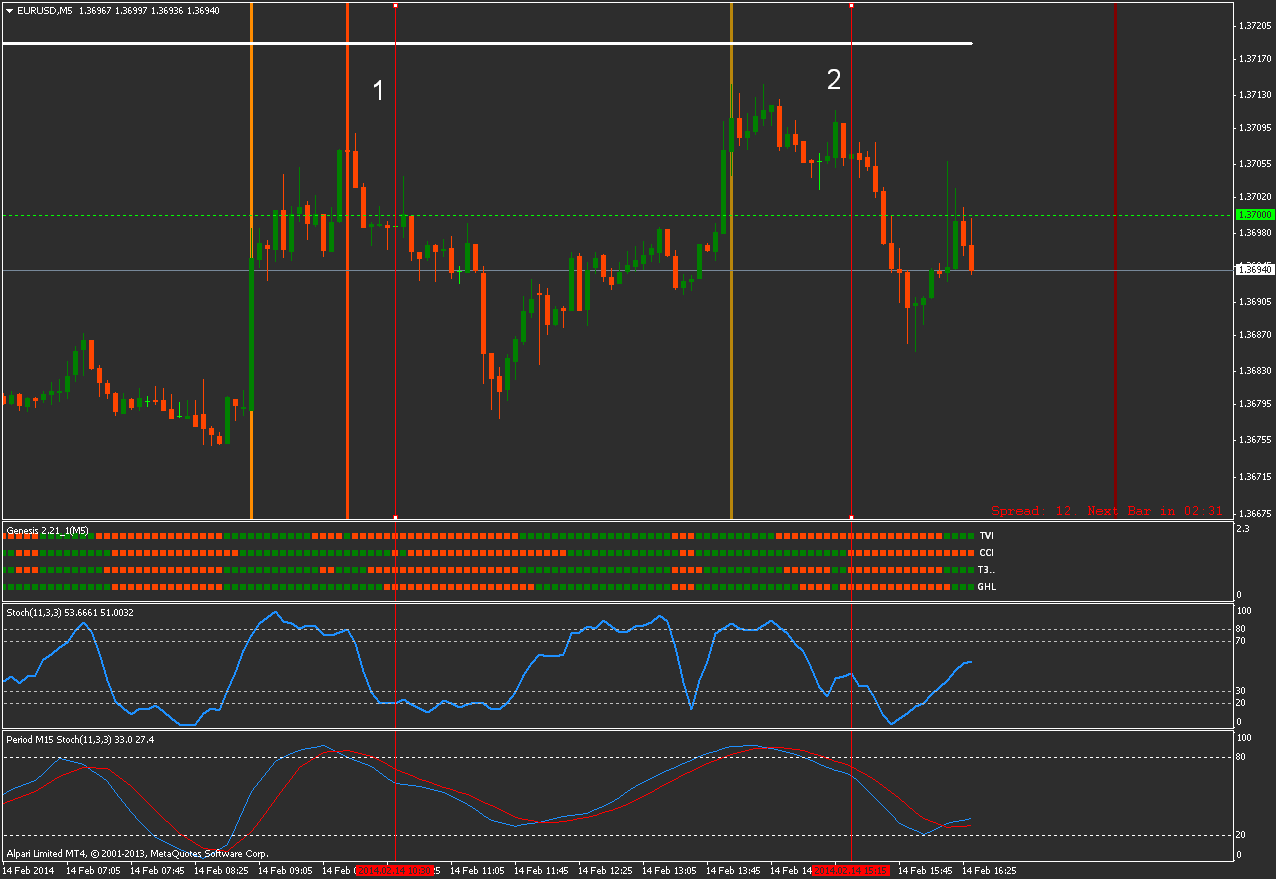Viewport: 1276px width, 879px height.
Task: Click the 14 Feb 12:25 time label
Action: coord(605,871)
